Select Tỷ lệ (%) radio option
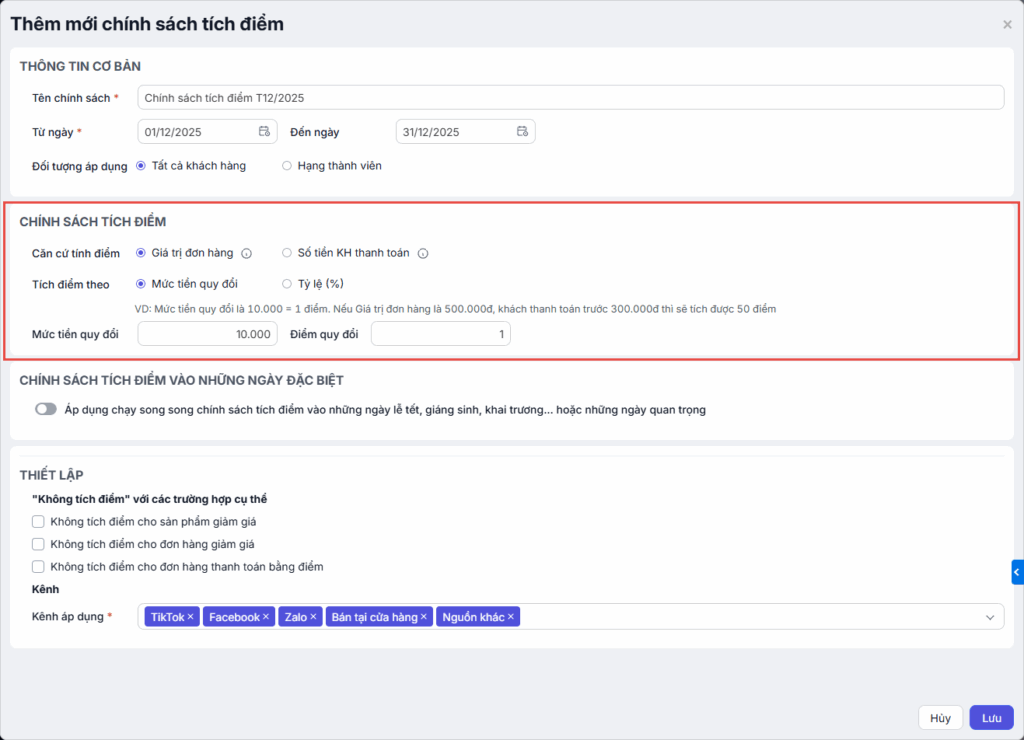Screen dimensions: 1024x740 coord(287,284)
